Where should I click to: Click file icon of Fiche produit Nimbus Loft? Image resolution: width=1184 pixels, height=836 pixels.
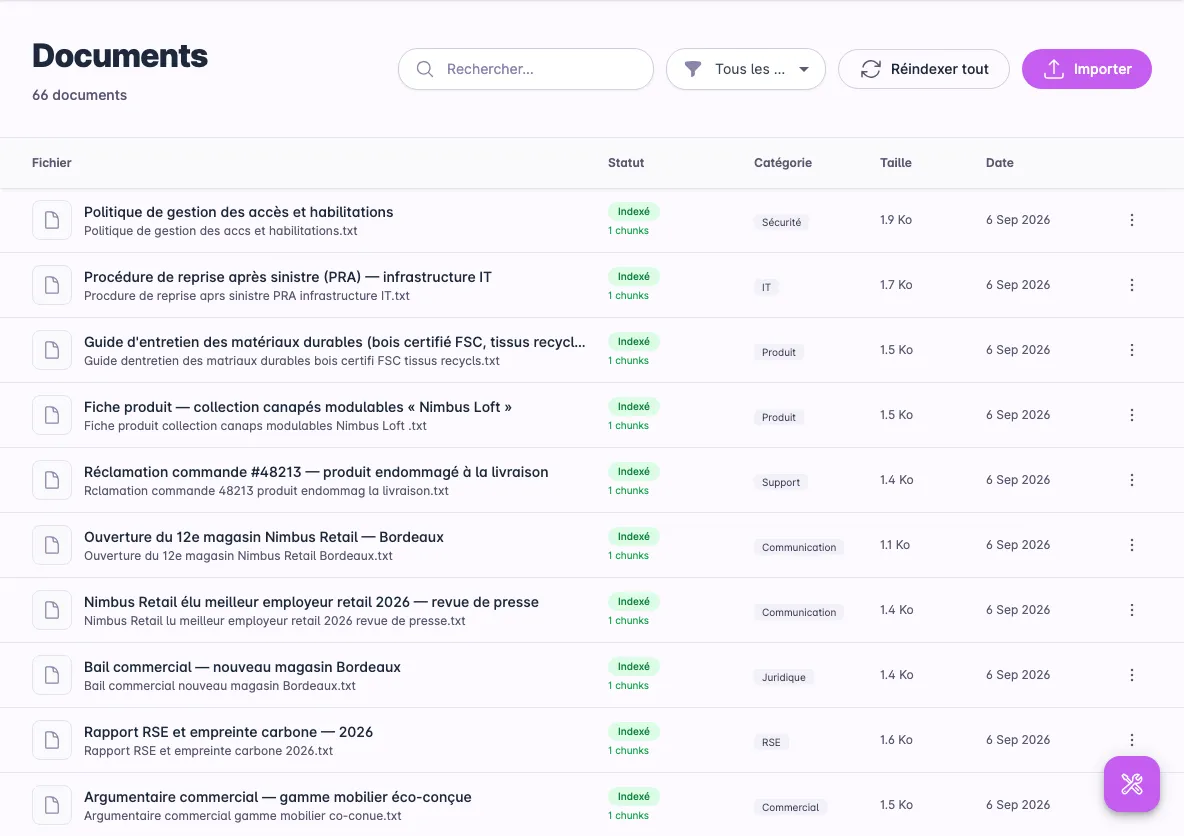[x=52, y=415]
